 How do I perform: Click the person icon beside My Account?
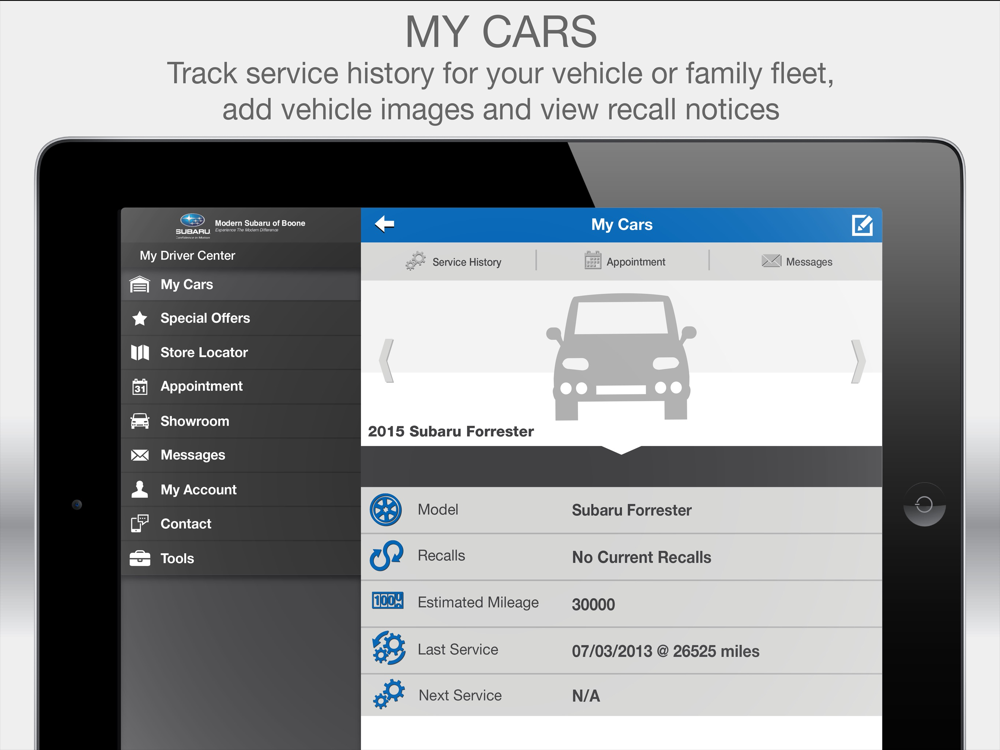140,489
